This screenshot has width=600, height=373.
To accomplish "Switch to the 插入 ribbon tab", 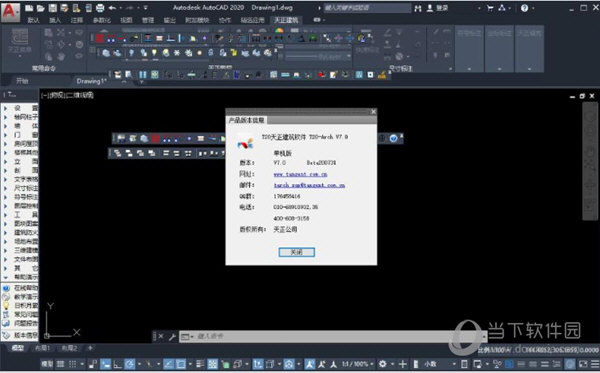I will coord(55,20).
